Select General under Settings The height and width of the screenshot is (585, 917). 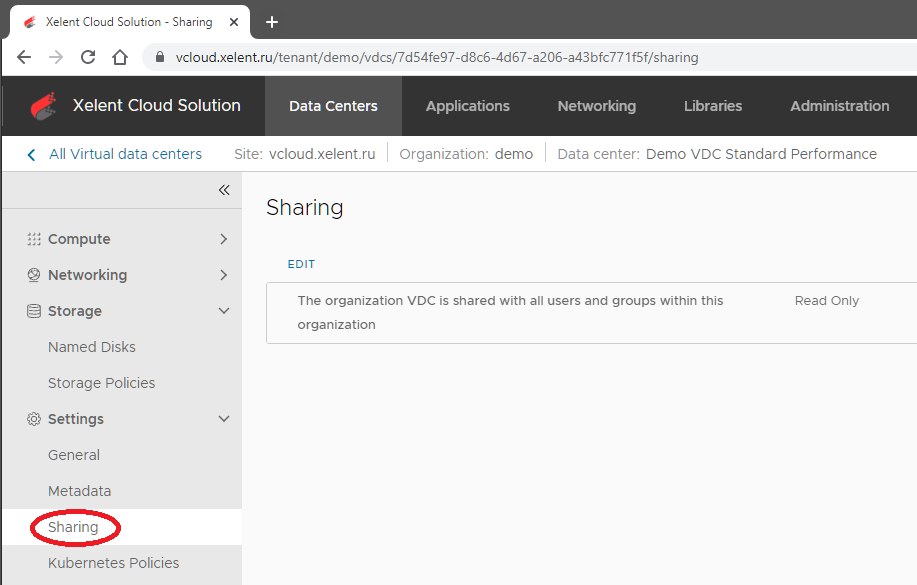tap(74, 455)
